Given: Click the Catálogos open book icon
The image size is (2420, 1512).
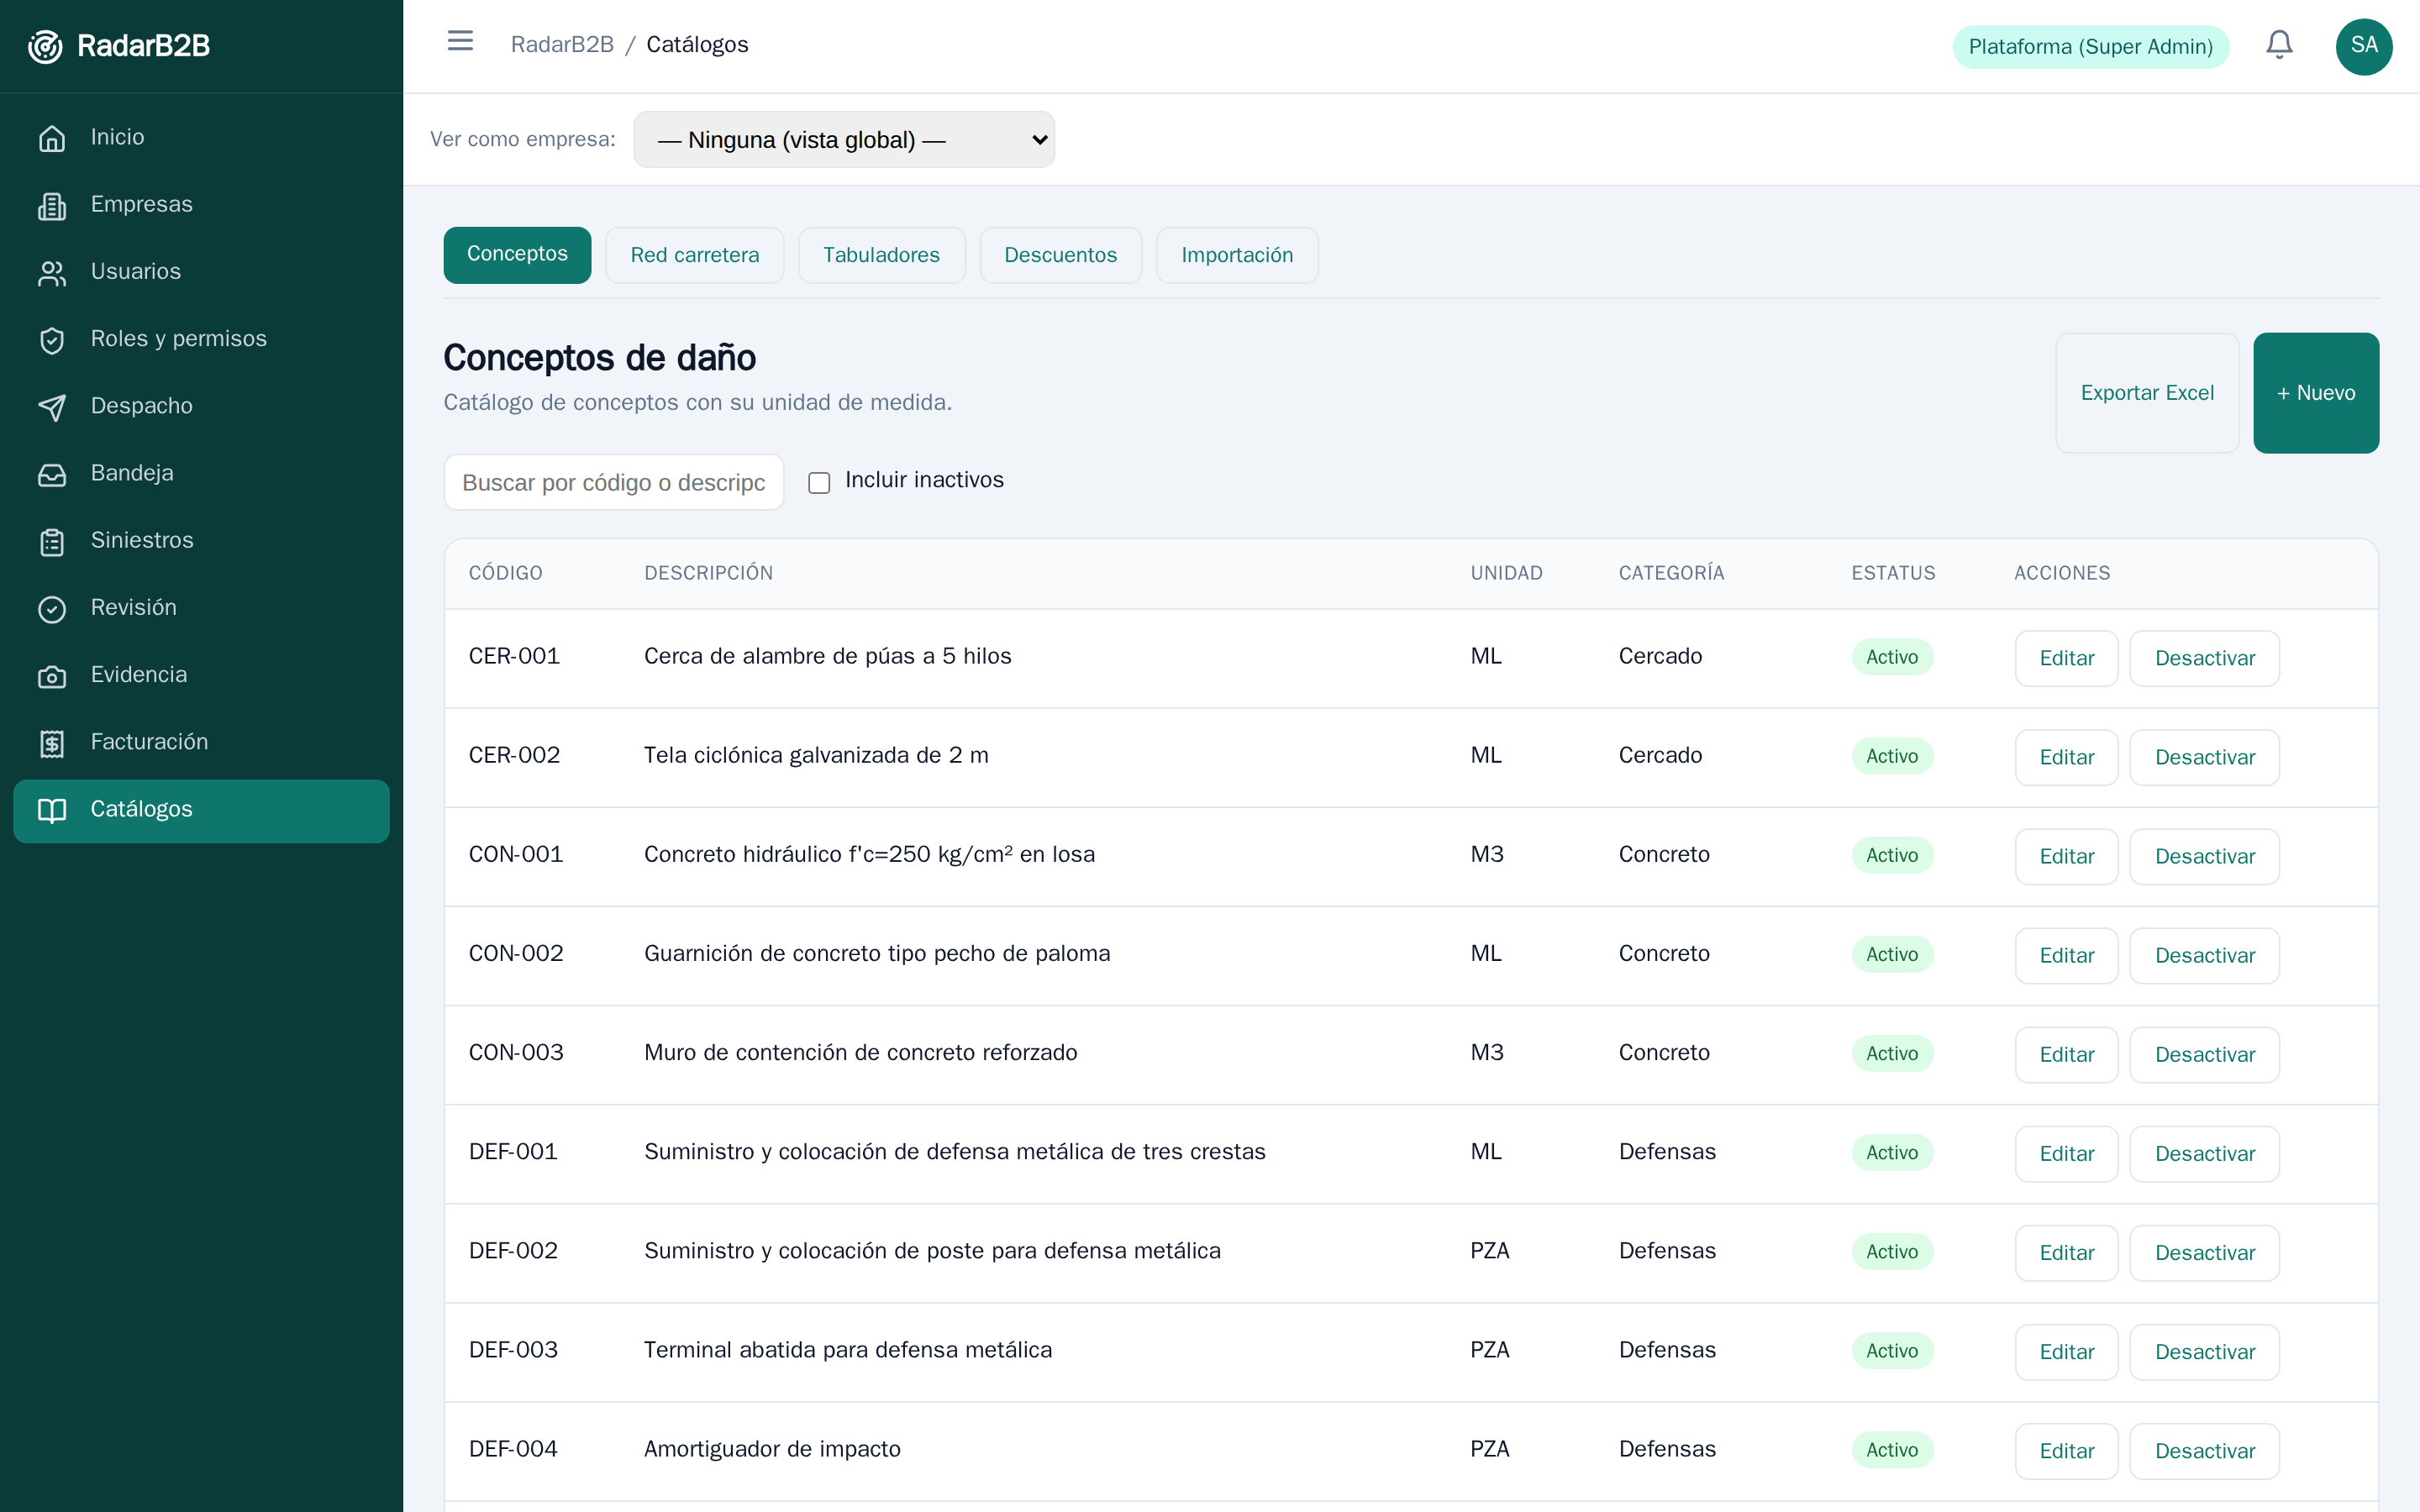Looking at the screenshot, I should [52, 810].
